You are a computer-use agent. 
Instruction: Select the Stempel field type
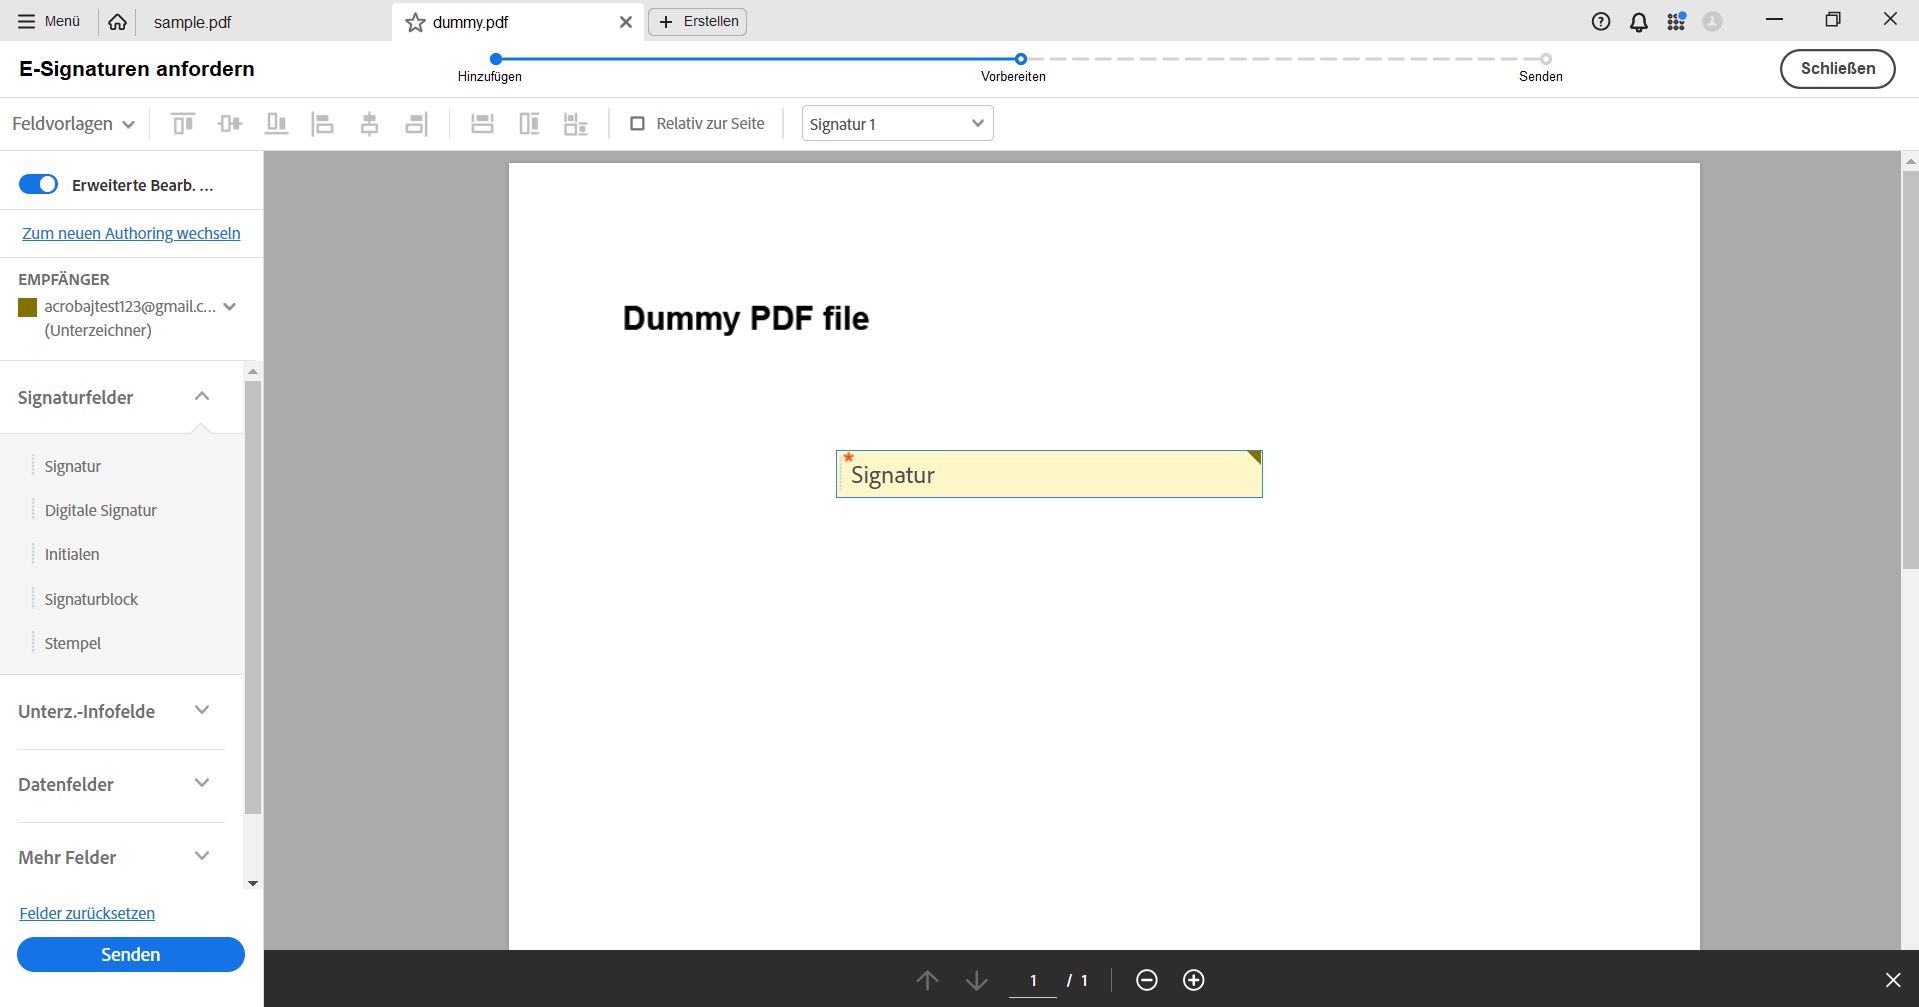click(x=73, y=643)
